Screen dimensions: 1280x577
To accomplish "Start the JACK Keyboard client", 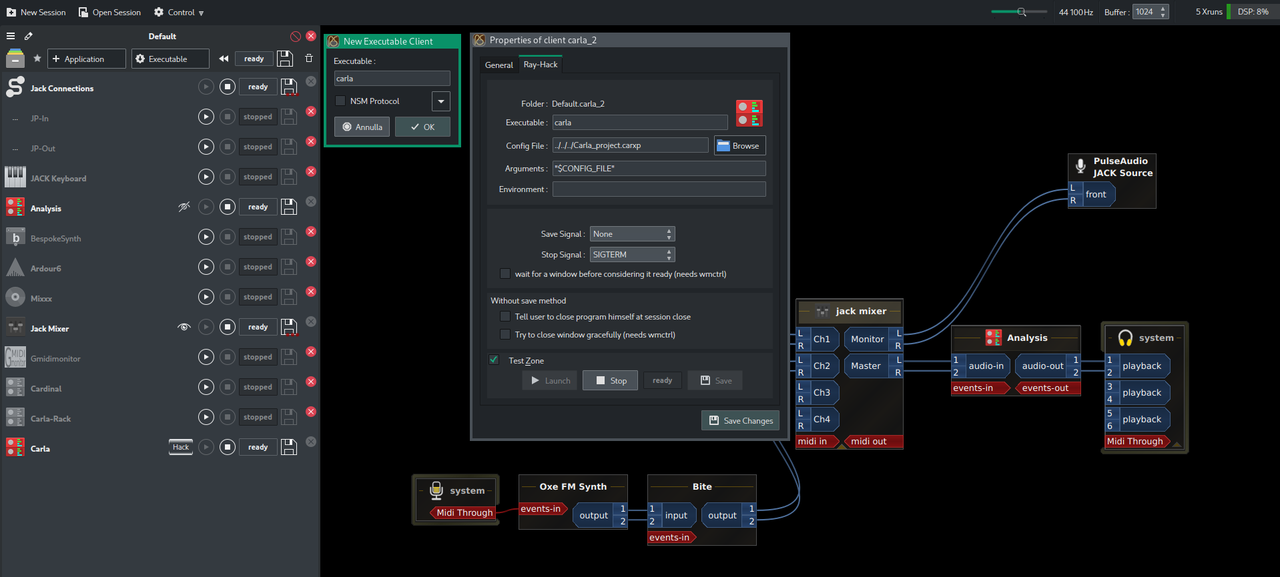I will pyautogui.click(x=206, y=177).
